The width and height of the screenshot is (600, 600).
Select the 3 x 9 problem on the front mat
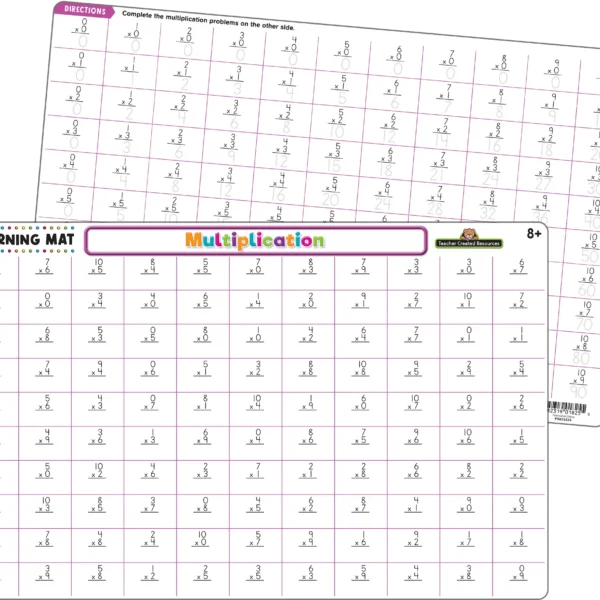(45, 573)
